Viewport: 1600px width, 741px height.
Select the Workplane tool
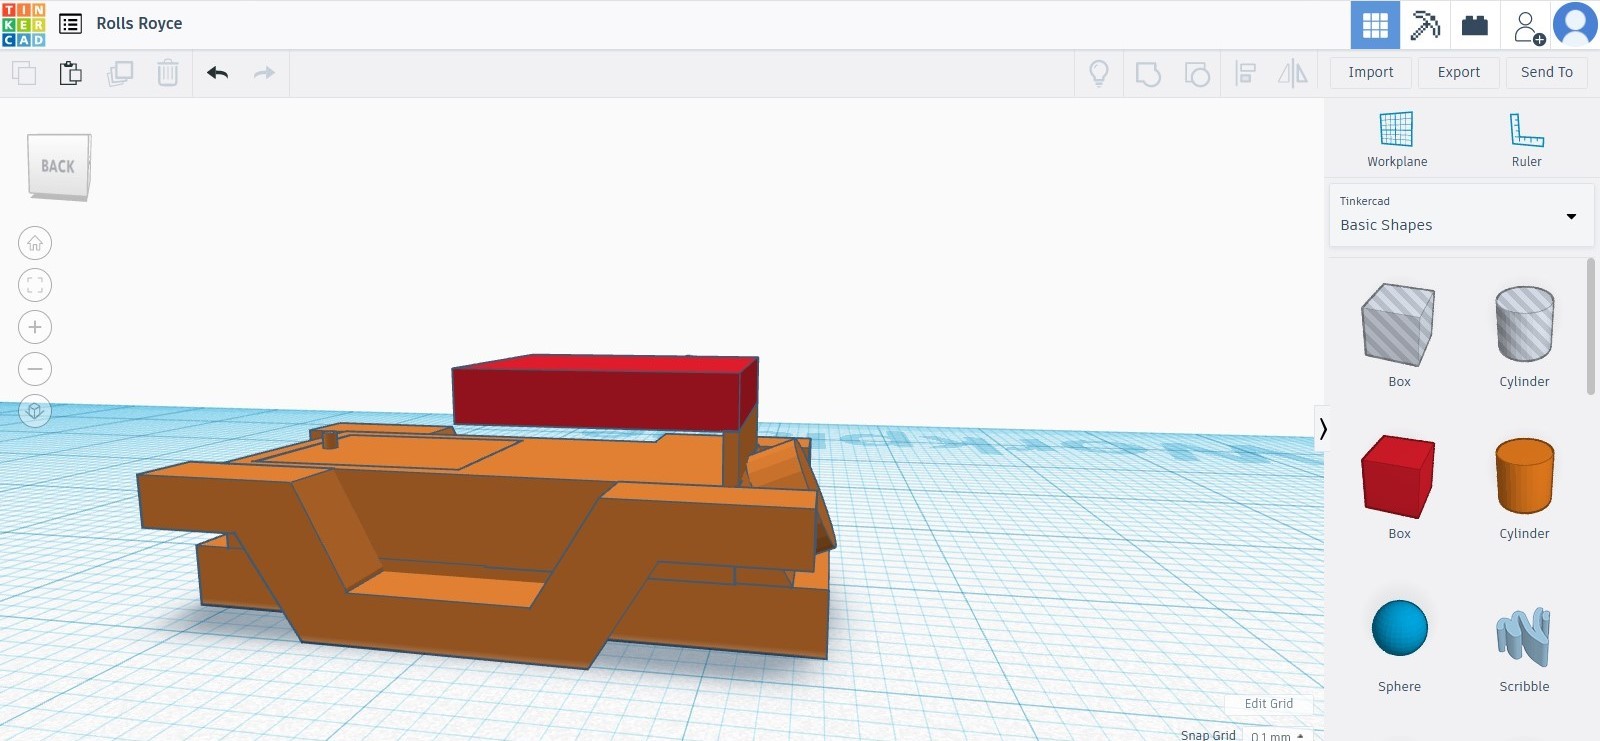point(1397,139)
